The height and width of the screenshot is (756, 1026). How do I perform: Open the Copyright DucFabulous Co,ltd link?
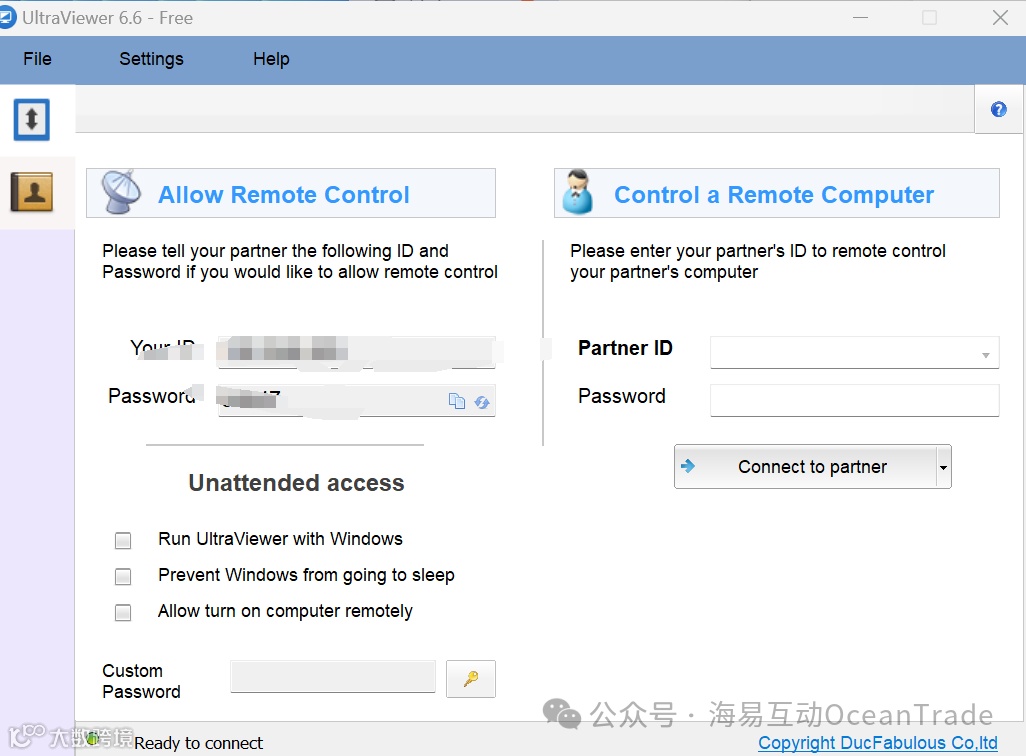point(877,743)
